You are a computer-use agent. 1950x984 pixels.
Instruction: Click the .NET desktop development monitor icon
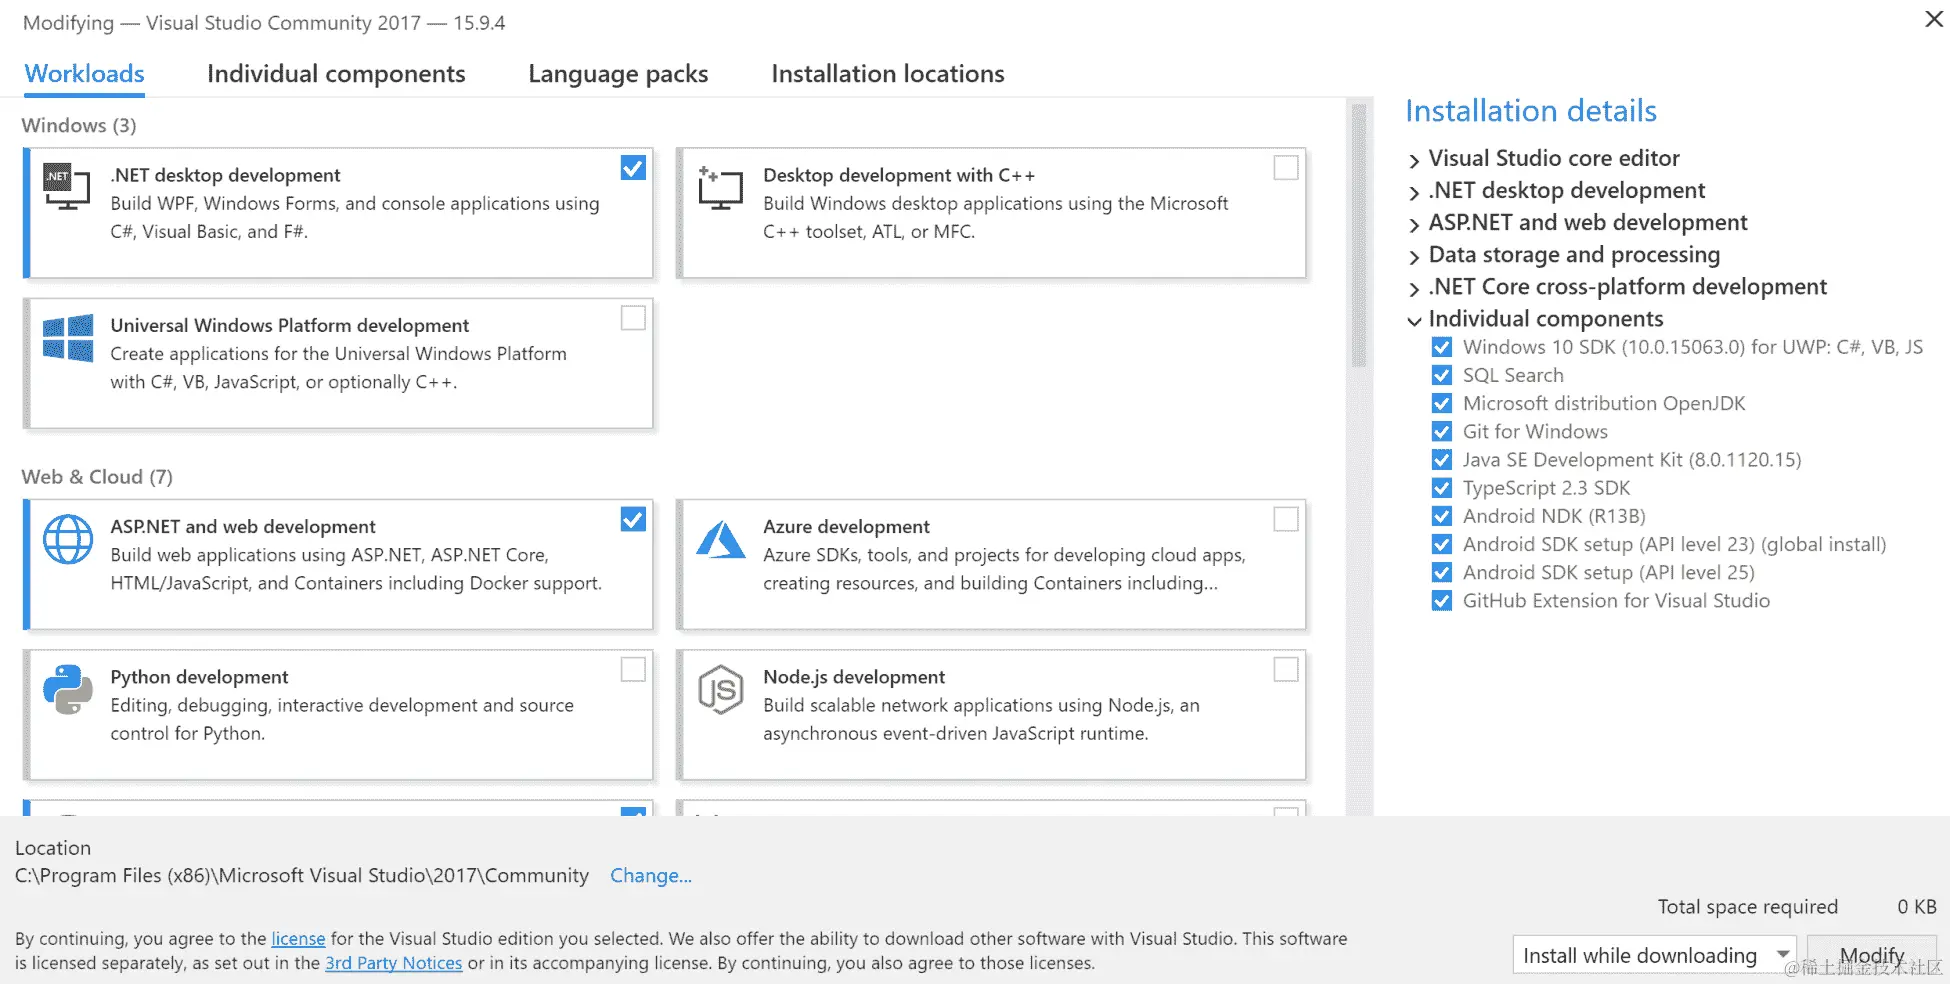coord(67,186)
